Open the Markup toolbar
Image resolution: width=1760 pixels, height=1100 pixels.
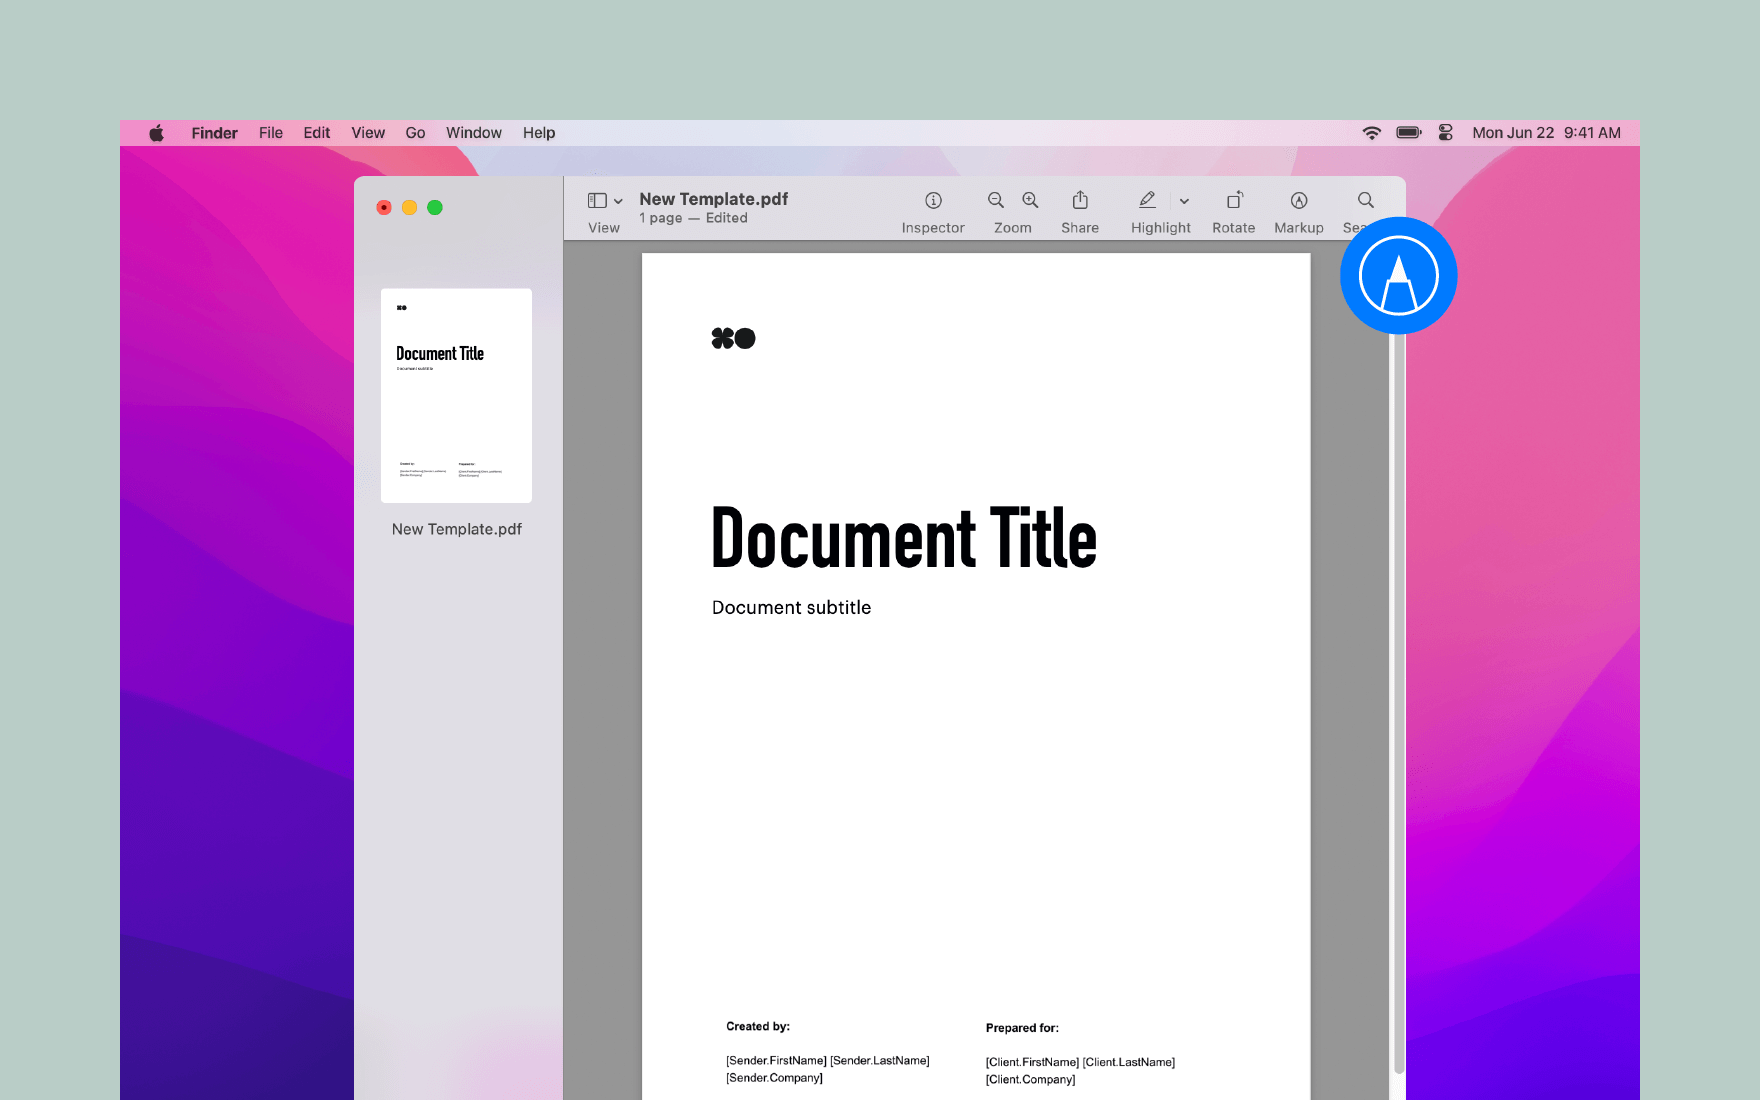pos(1298,200)
